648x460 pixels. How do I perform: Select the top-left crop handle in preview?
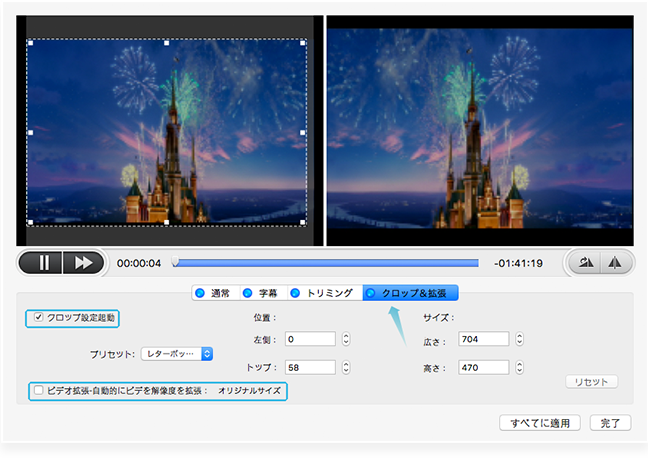(30, 43)
